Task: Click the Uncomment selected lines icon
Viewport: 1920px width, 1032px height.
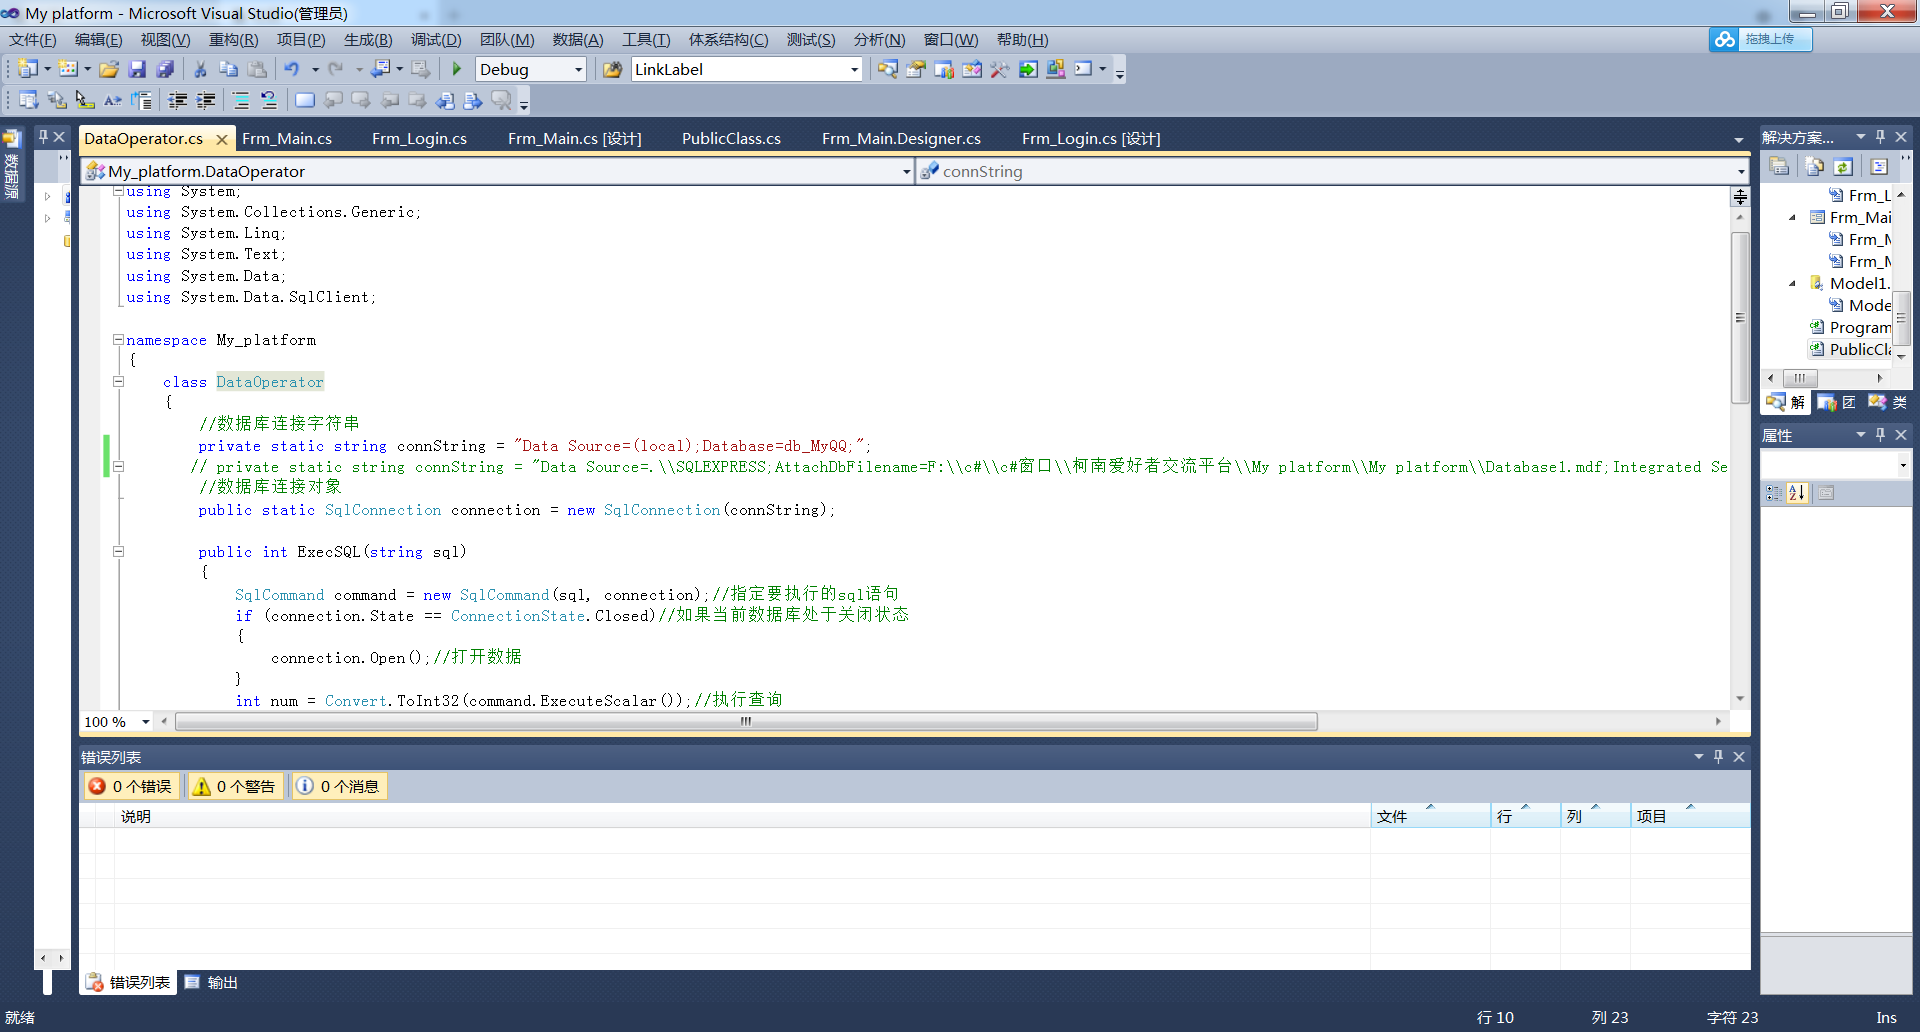Action: (x=269, y=100)
